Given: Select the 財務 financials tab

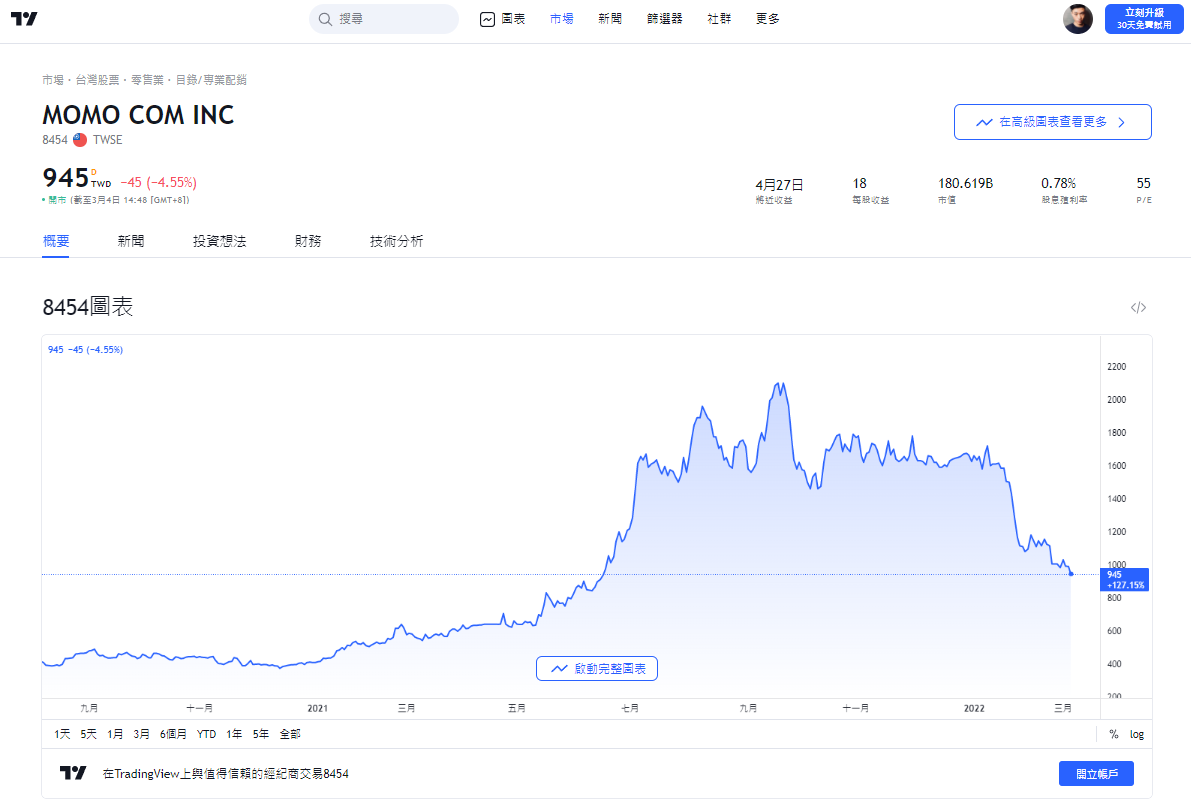Looking at the screenshot, I should pos(308,241).
